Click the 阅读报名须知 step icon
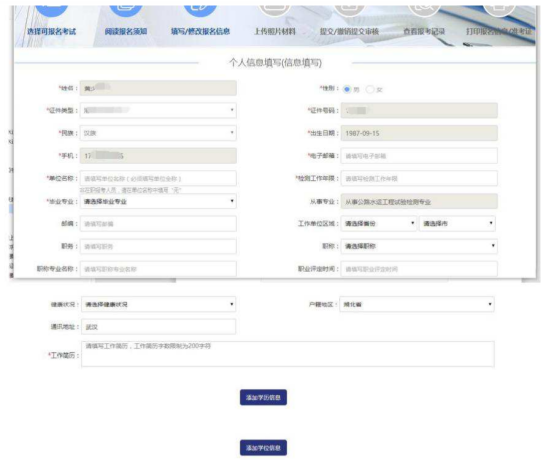The image size is (554, 461). (126, 11)
